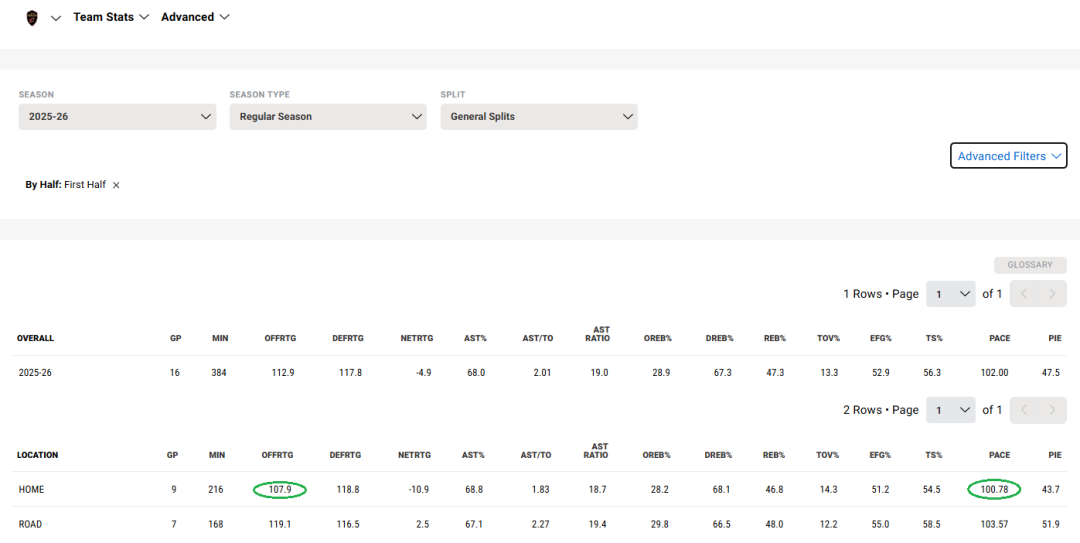Screen dimensions: 1080x543
Task: Click the Glossary button
Action: point(1030,265)
